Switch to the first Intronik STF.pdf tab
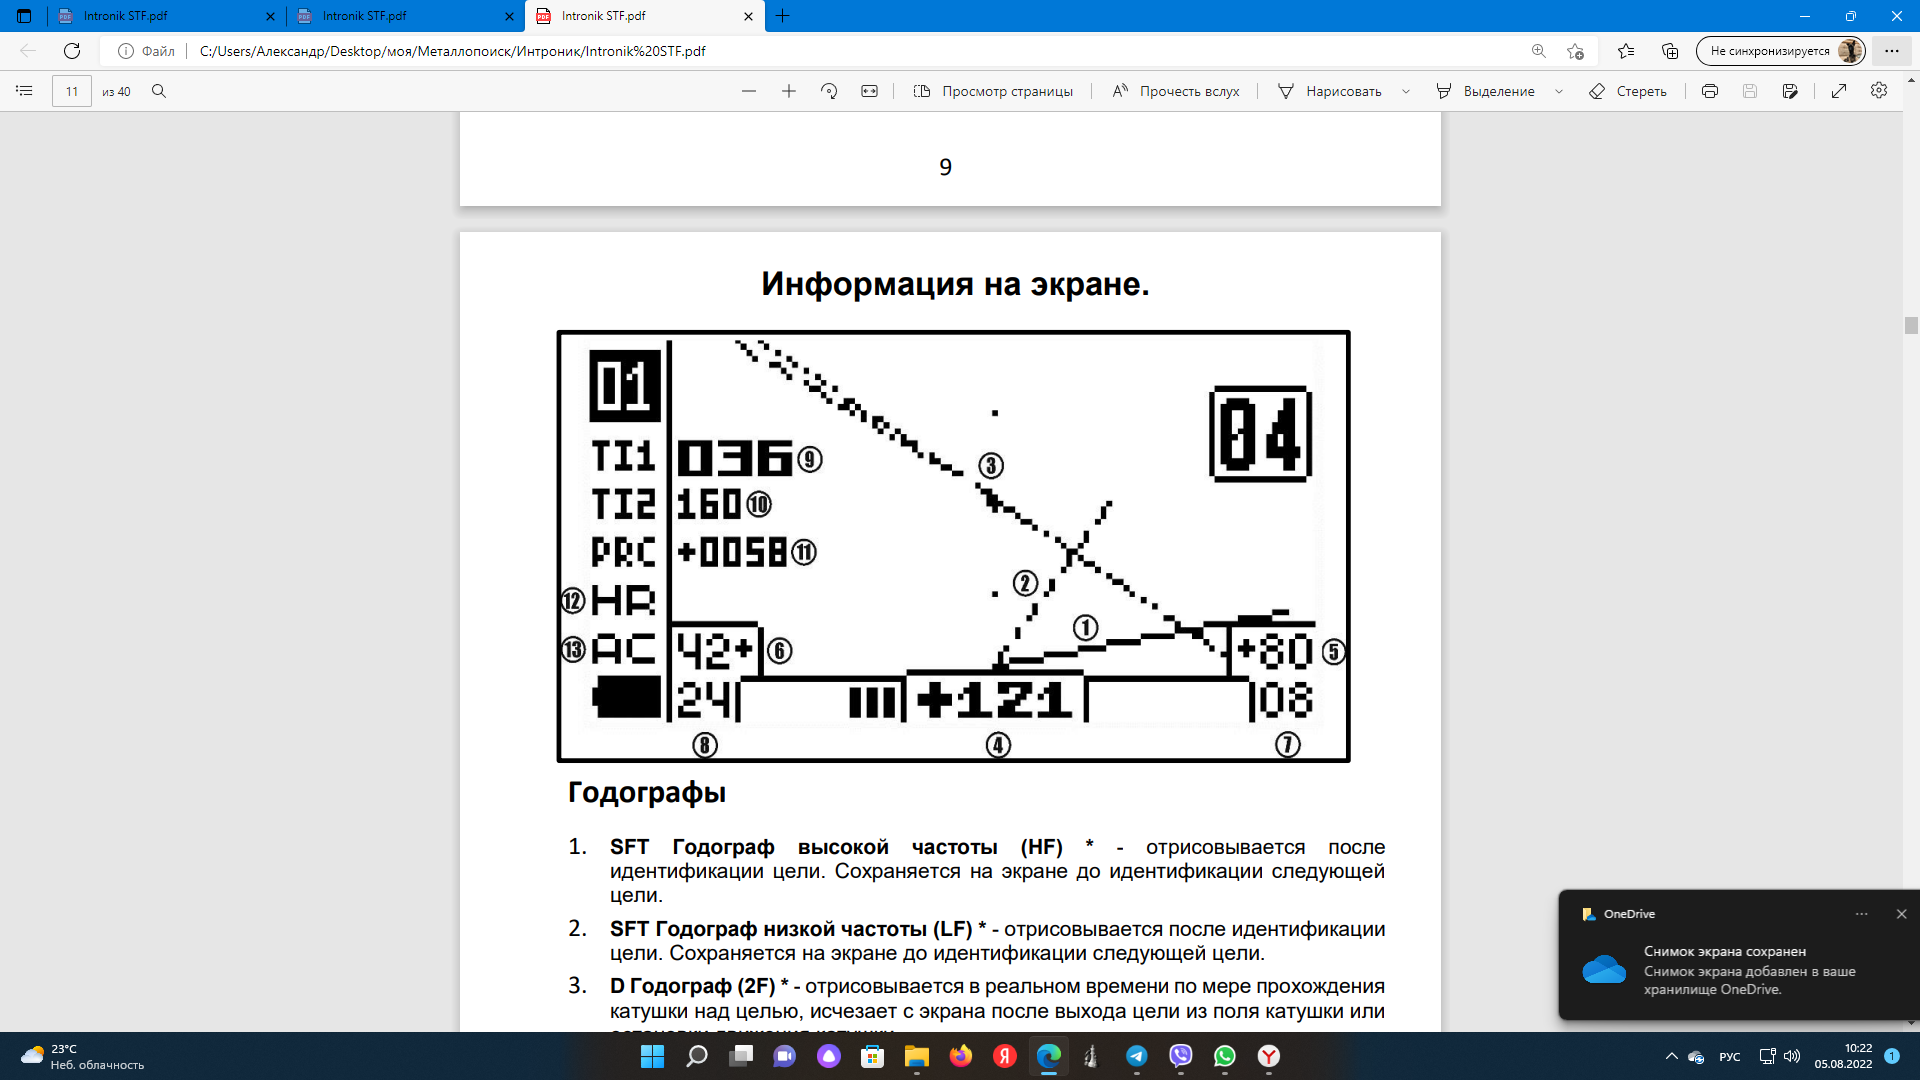Viewport: 1920px width, 1080px height. click(160, 16)
